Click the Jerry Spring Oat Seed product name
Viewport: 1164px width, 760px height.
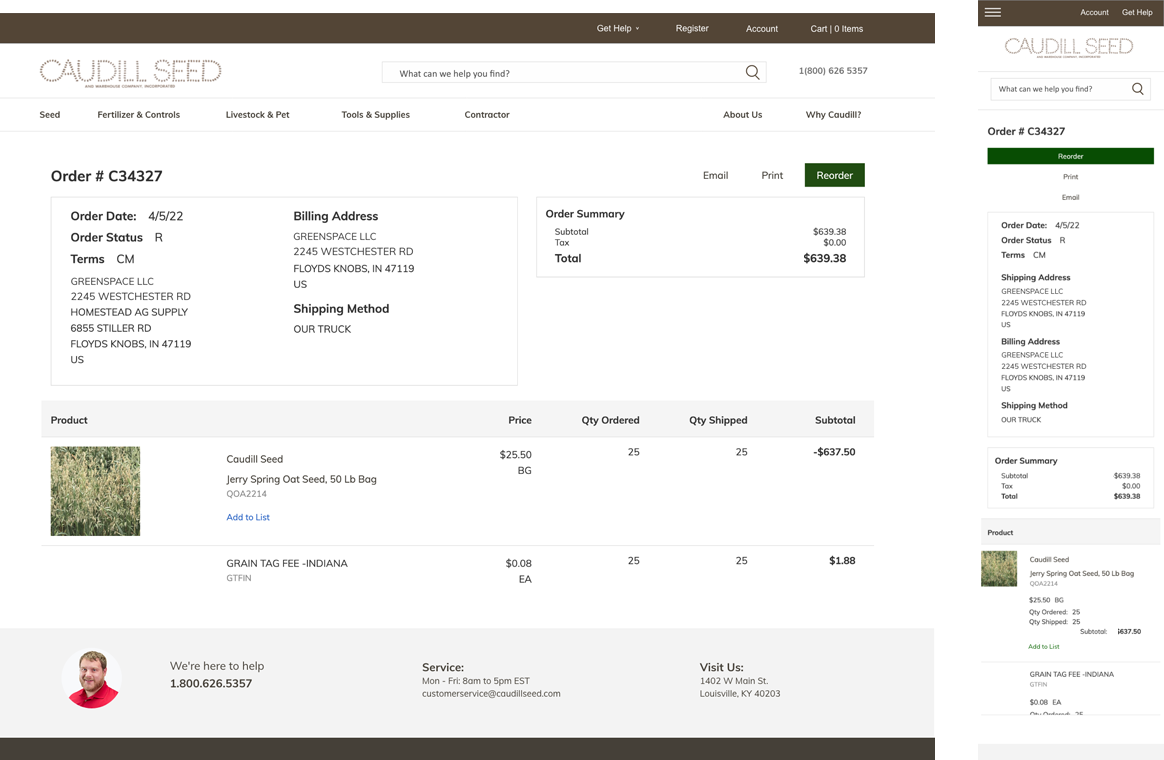click(301, 479)
